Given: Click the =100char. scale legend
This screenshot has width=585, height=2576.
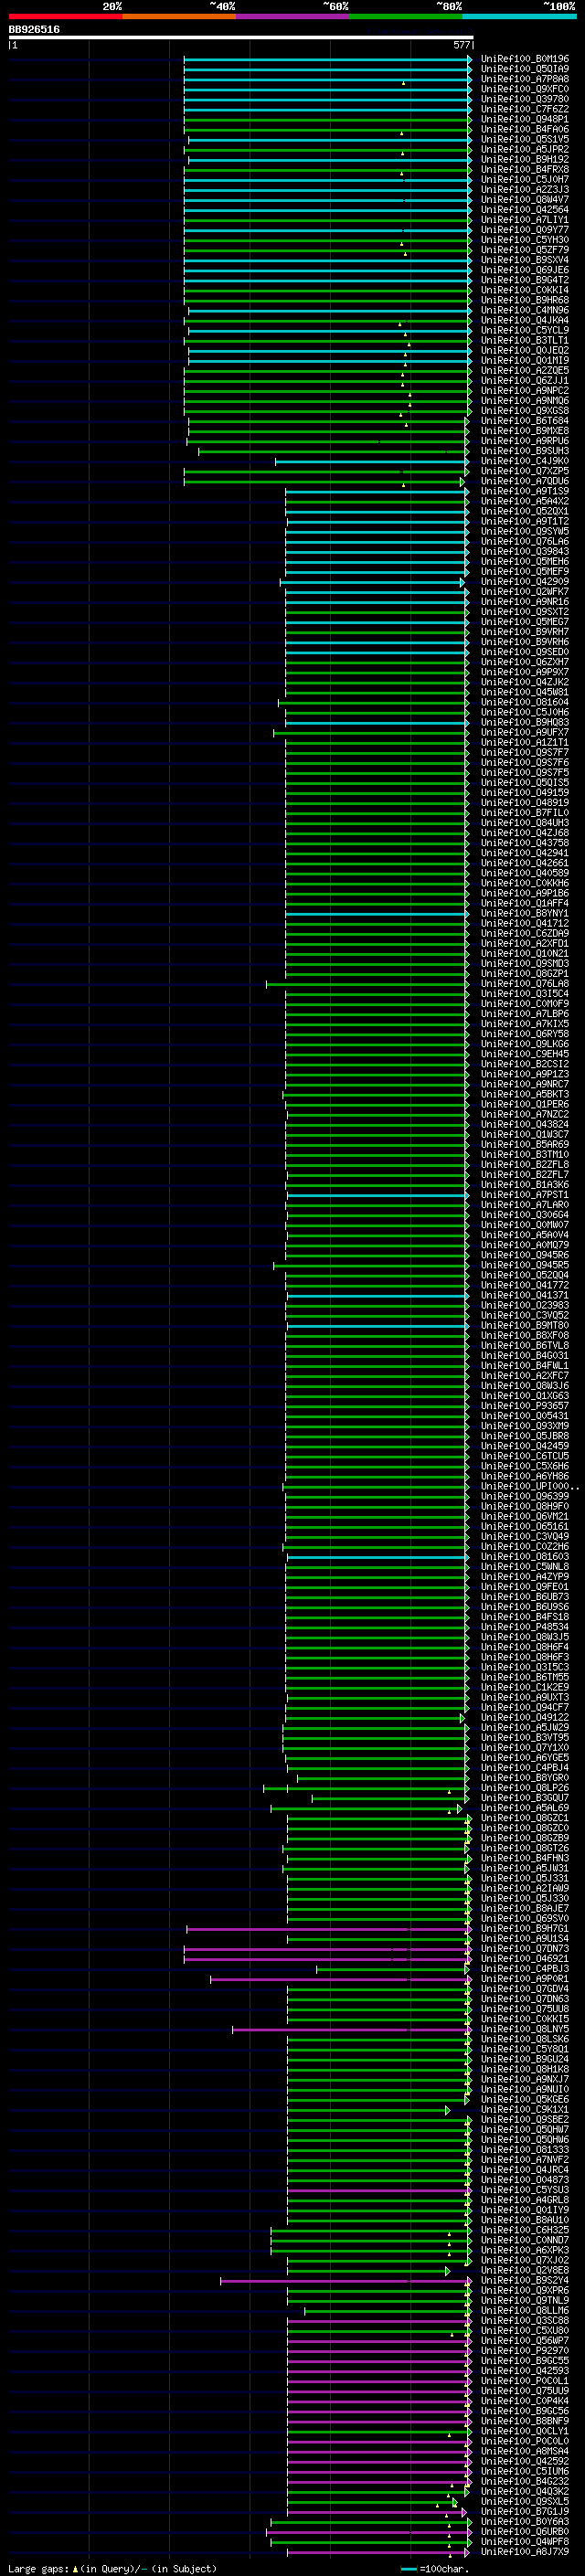Looking at the screenshot, I should 434,2568.
